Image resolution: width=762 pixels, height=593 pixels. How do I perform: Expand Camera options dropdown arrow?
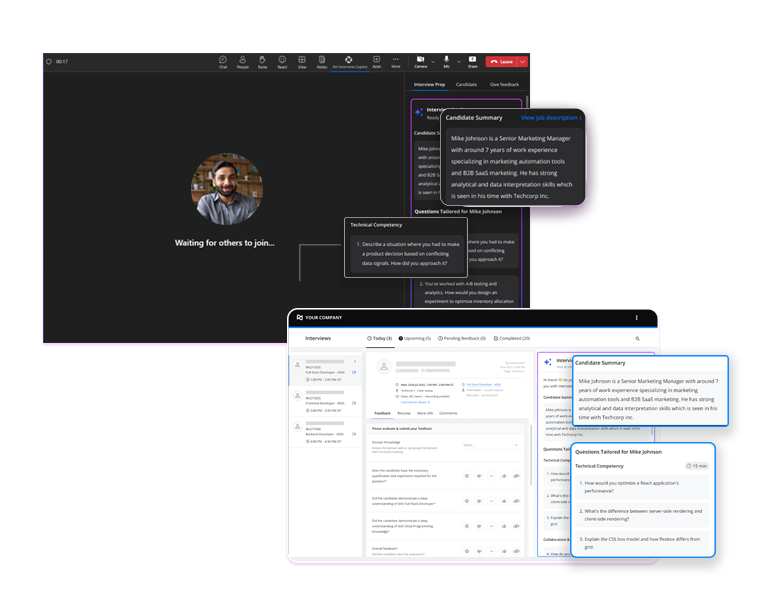433,62
